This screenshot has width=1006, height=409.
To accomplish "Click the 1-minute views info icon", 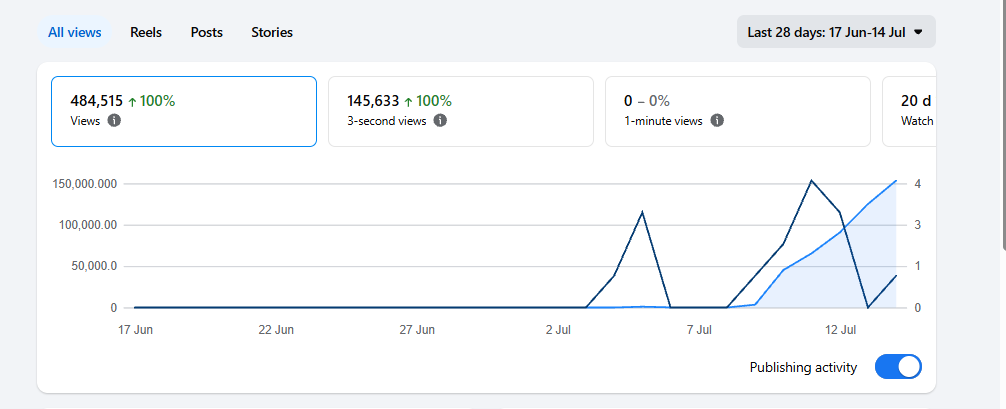I will click(717, 121).
